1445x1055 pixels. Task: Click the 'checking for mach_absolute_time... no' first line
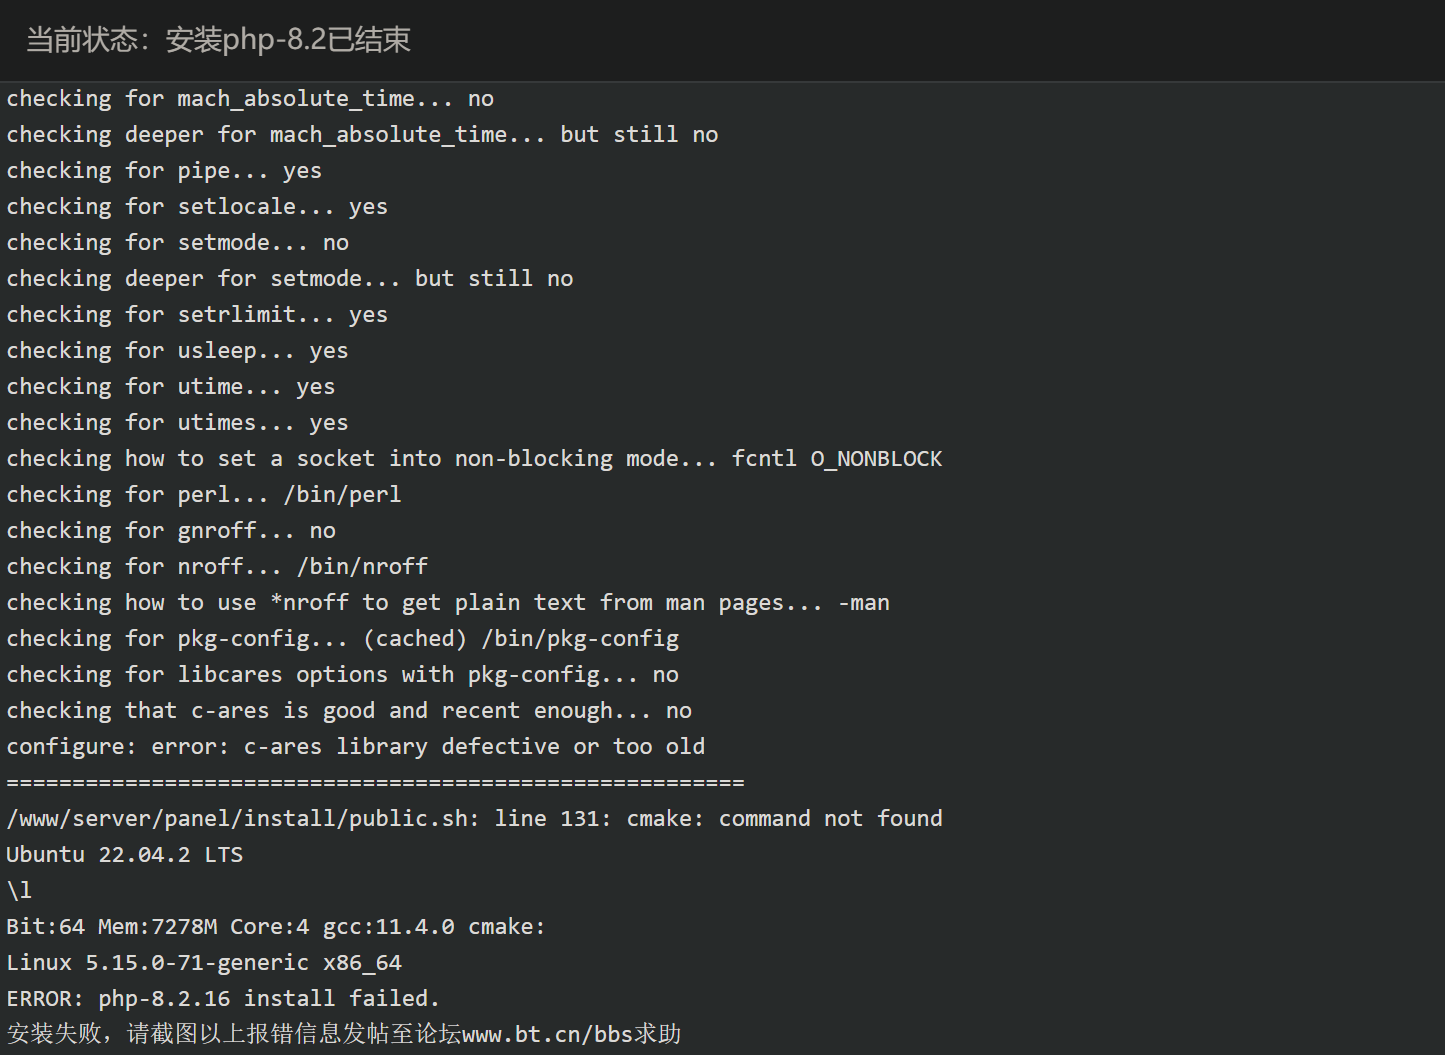[x=250, y=99]
